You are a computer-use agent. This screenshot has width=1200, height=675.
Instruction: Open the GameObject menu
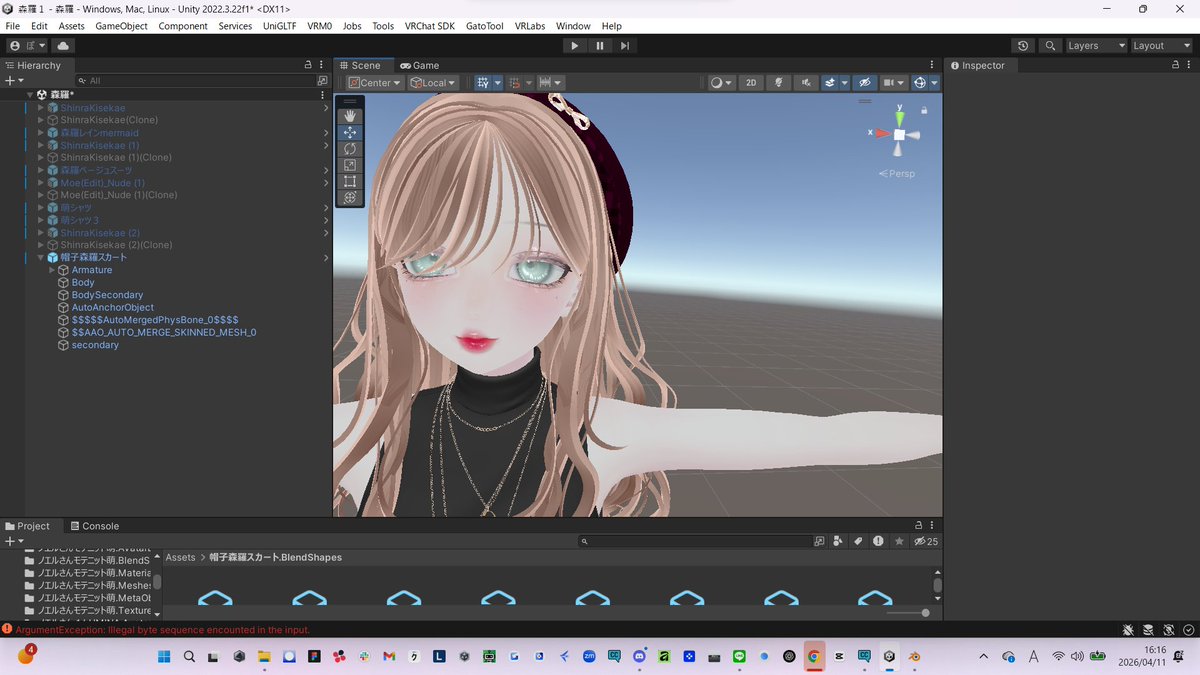121,26
